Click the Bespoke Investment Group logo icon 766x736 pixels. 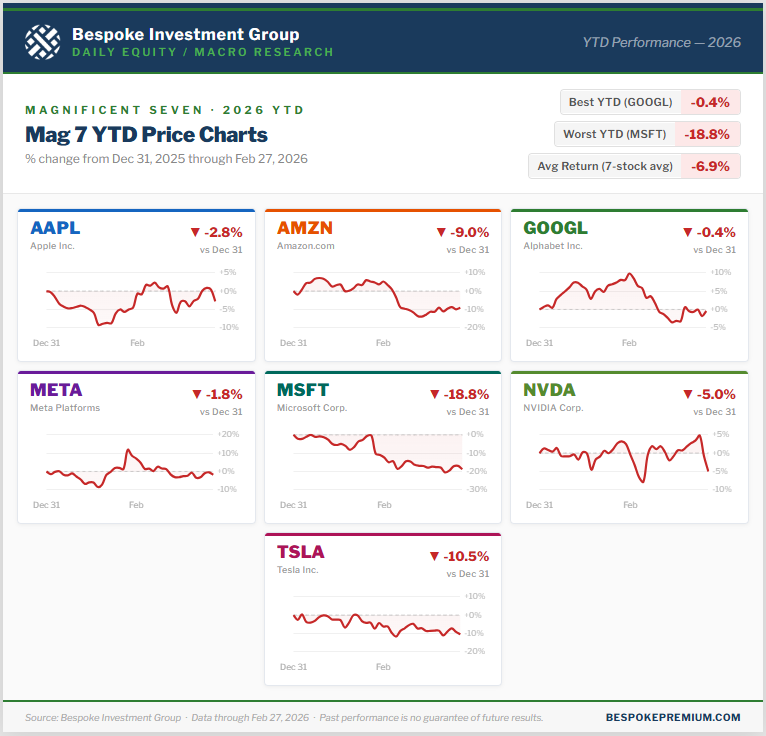point(42,41)
